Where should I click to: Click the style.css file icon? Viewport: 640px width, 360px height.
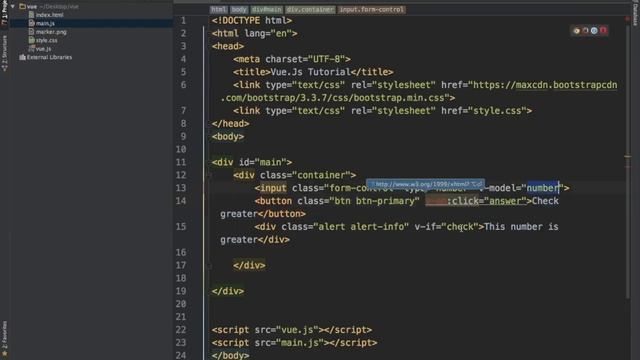click(31, 40)
